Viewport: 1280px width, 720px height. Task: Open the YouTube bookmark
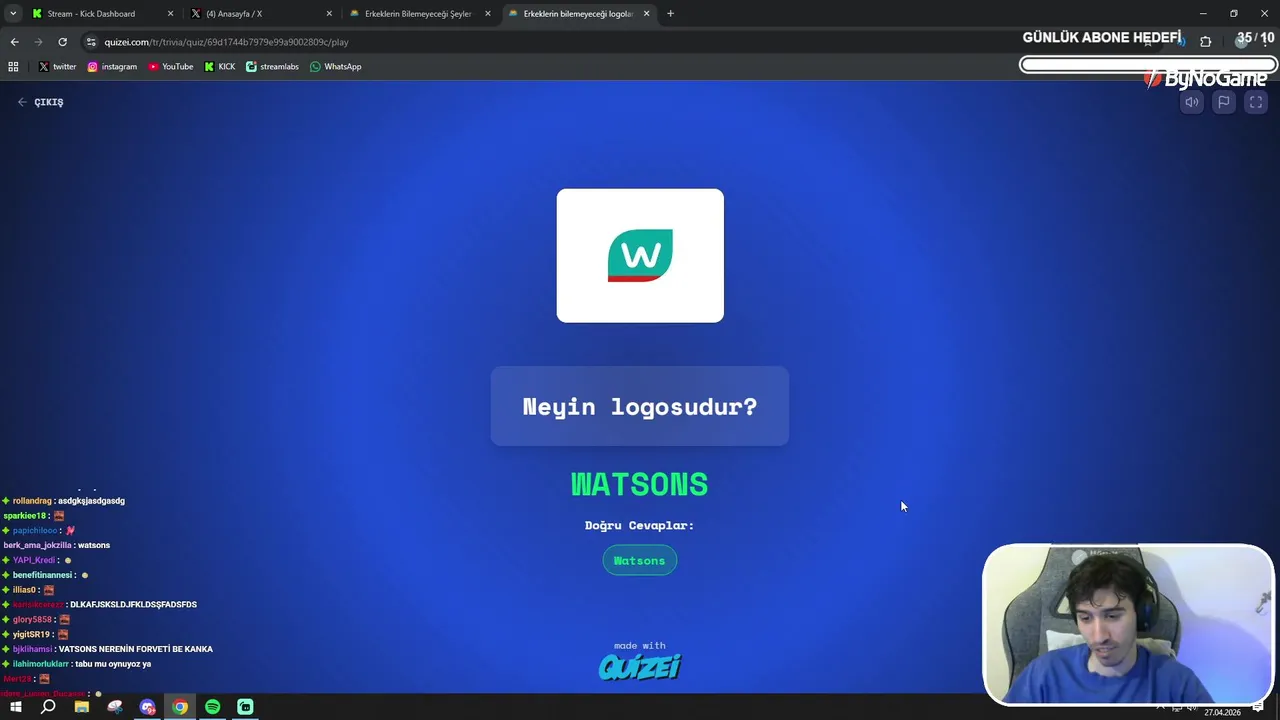point(171,67)
